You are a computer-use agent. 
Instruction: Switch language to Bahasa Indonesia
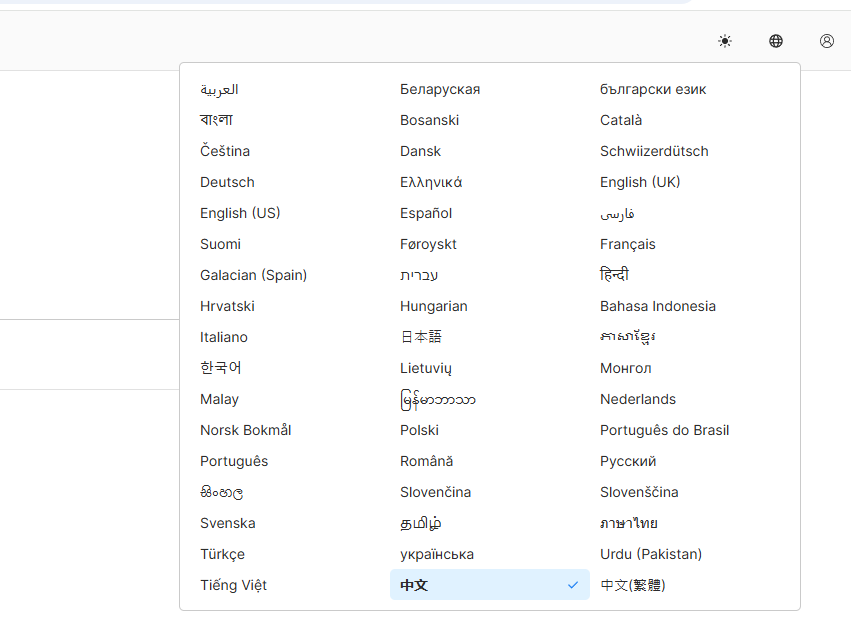pyautogui.click(x=658, y=306)
